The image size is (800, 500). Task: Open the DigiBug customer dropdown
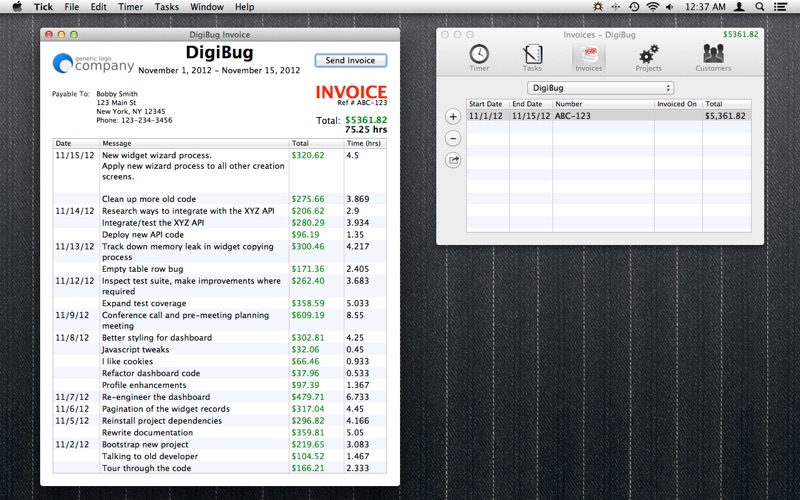(601, 88)
